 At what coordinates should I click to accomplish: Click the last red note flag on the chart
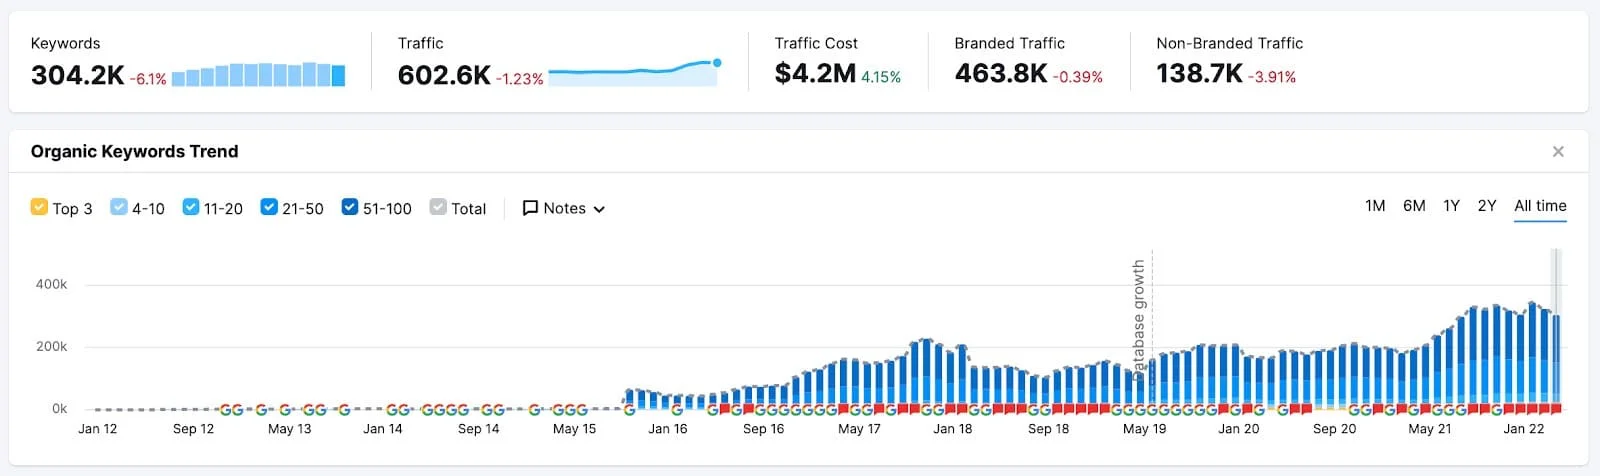(x=1555, y=408)
